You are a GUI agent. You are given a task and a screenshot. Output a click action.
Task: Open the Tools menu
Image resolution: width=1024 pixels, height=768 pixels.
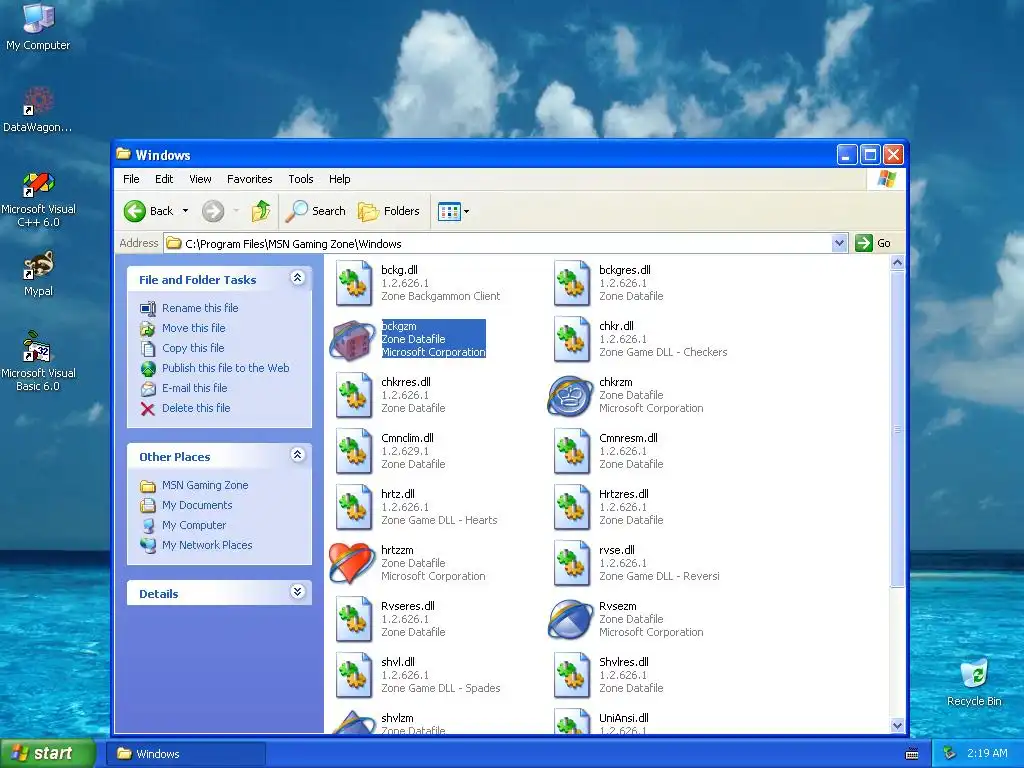(301, 179)
